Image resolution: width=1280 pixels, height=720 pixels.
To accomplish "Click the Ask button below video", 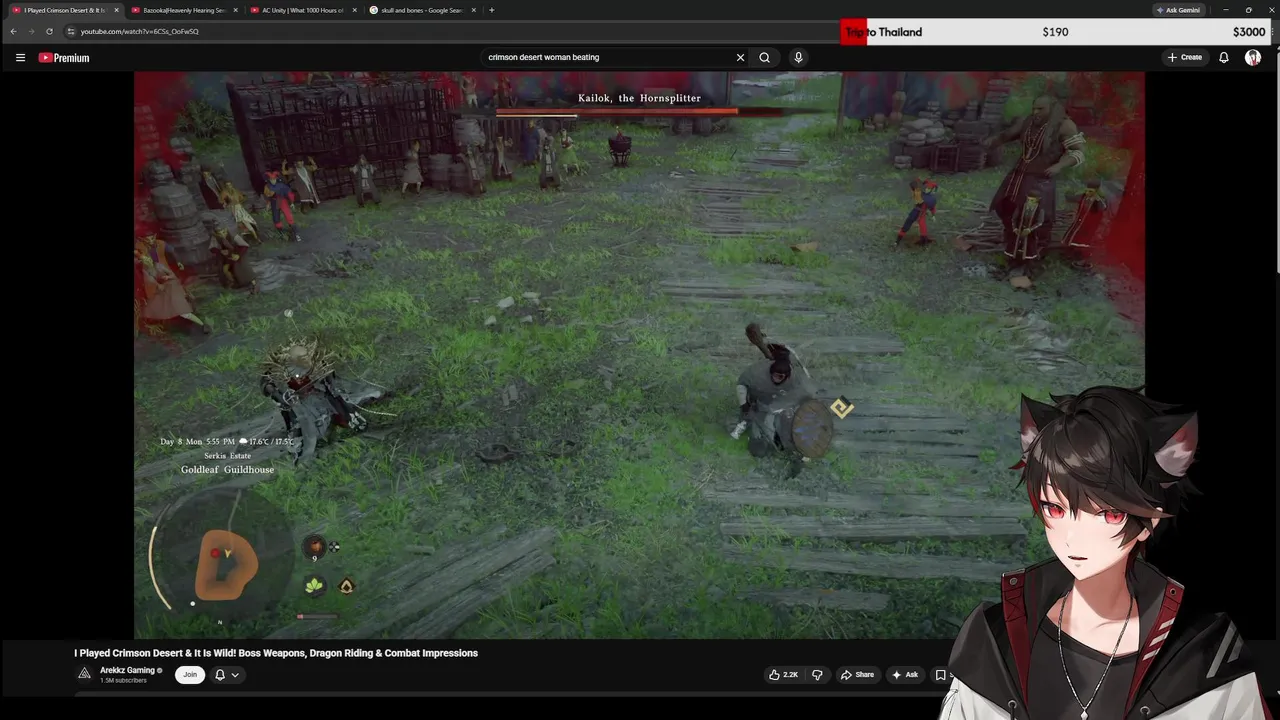I will point(905,675).
